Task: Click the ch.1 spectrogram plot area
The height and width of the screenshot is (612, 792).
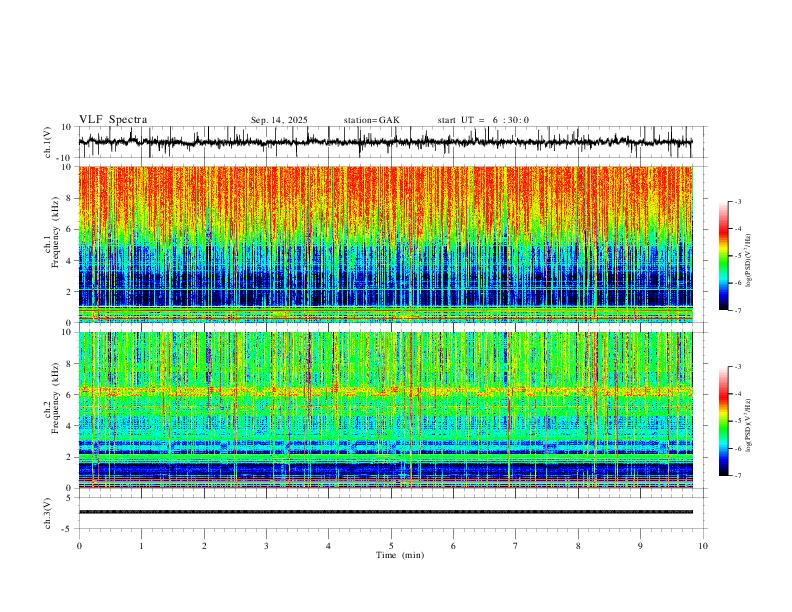Action: pos(386,244)
